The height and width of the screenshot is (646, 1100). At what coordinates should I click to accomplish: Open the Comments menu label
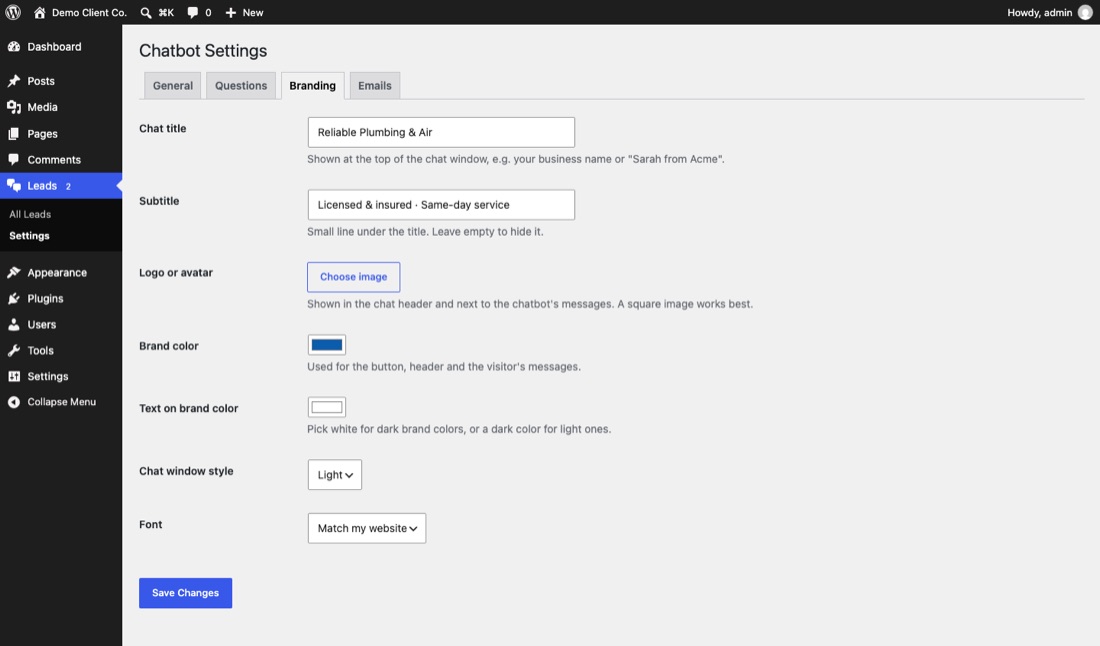[54, 159]
